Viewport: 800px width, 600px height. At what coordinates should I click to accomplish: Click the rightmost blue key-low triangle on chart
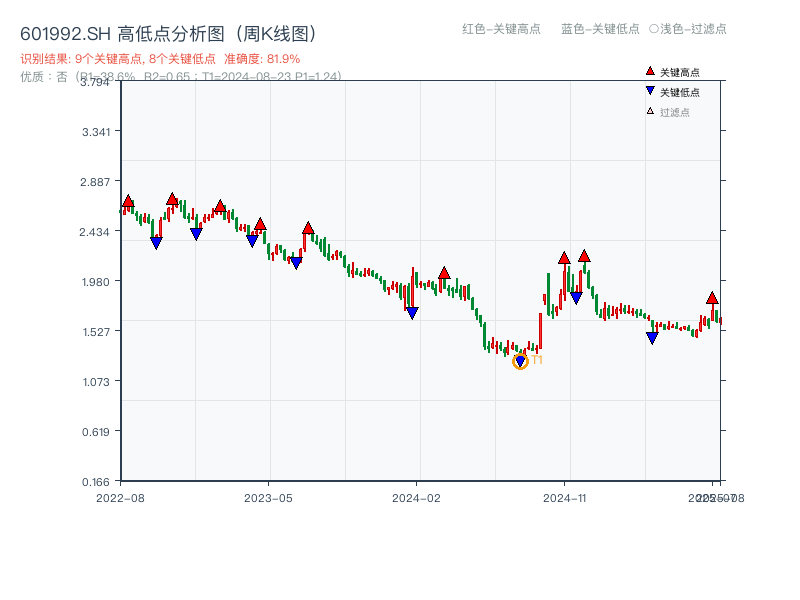point(652,338)
